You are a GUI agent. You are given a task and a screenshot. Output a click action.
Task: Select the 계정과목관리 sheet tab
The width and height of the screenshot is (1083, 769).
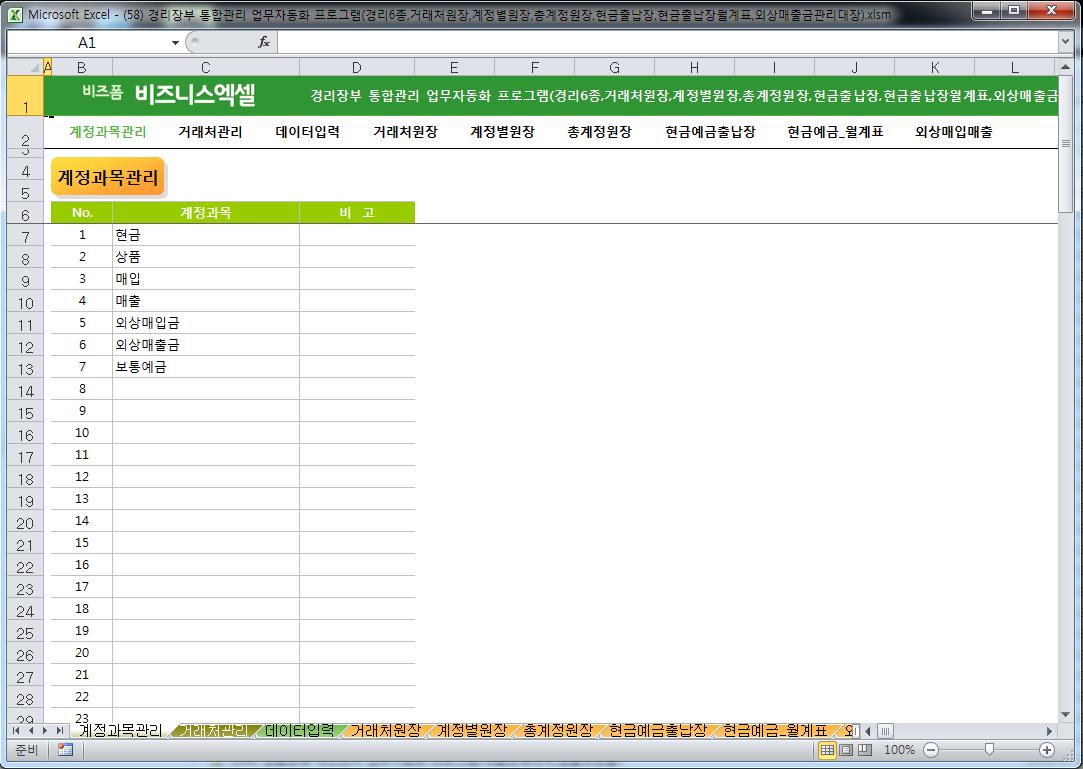[x=120, y=730]
